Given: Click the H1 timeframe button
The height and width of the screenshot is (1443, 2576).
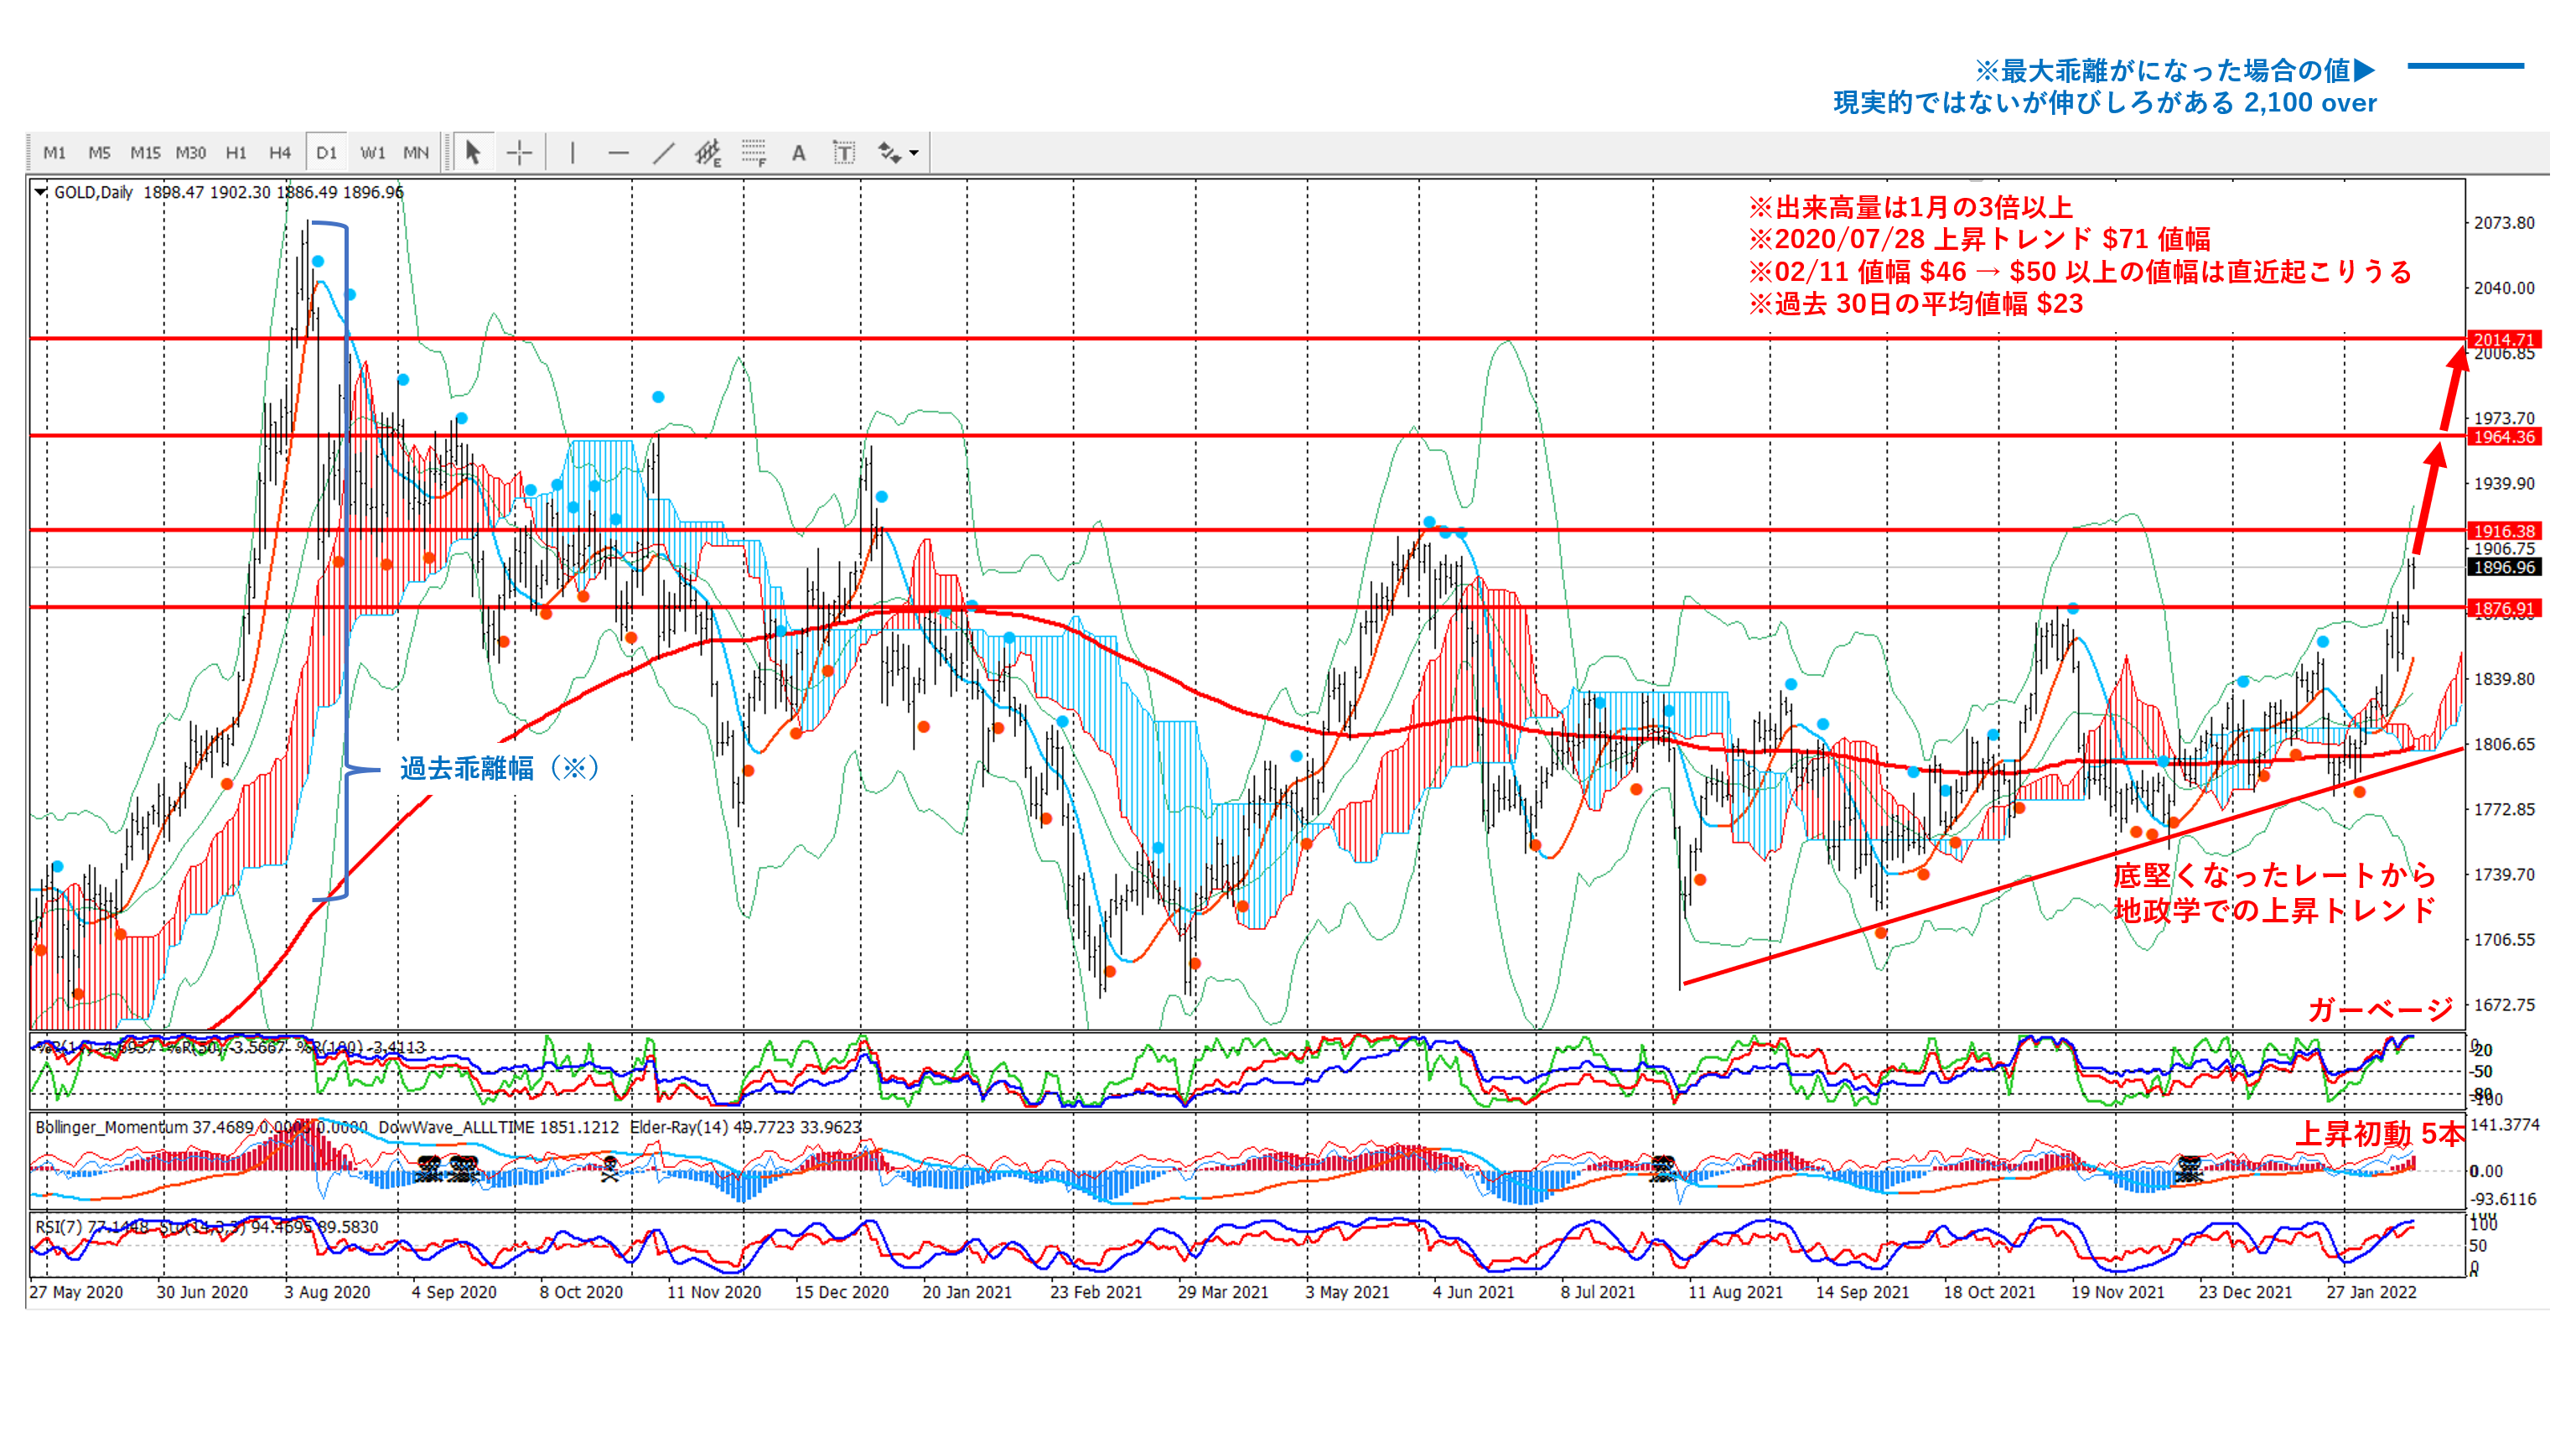Looking at the screenshot, I should tap(236, 153).
